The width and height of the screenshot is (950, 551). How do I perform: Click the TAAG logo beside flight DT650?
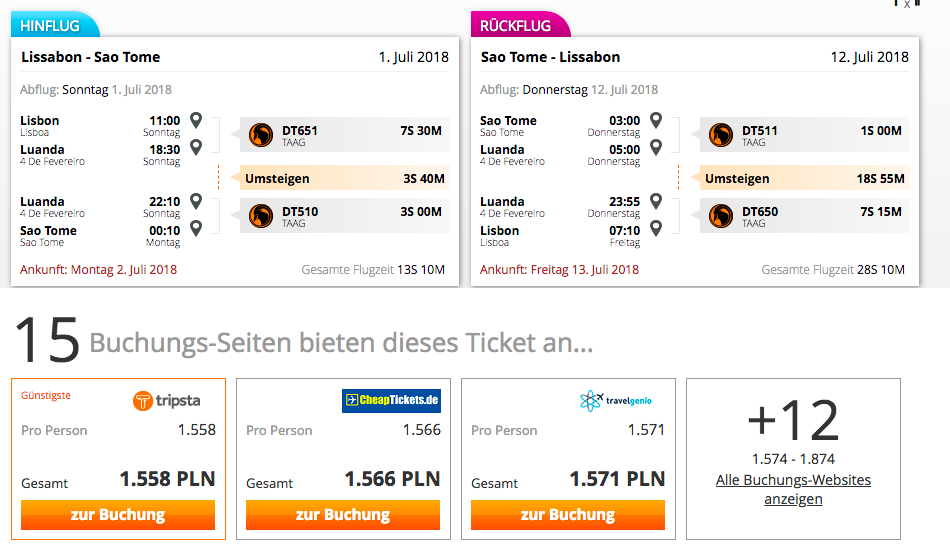[721, 216]
